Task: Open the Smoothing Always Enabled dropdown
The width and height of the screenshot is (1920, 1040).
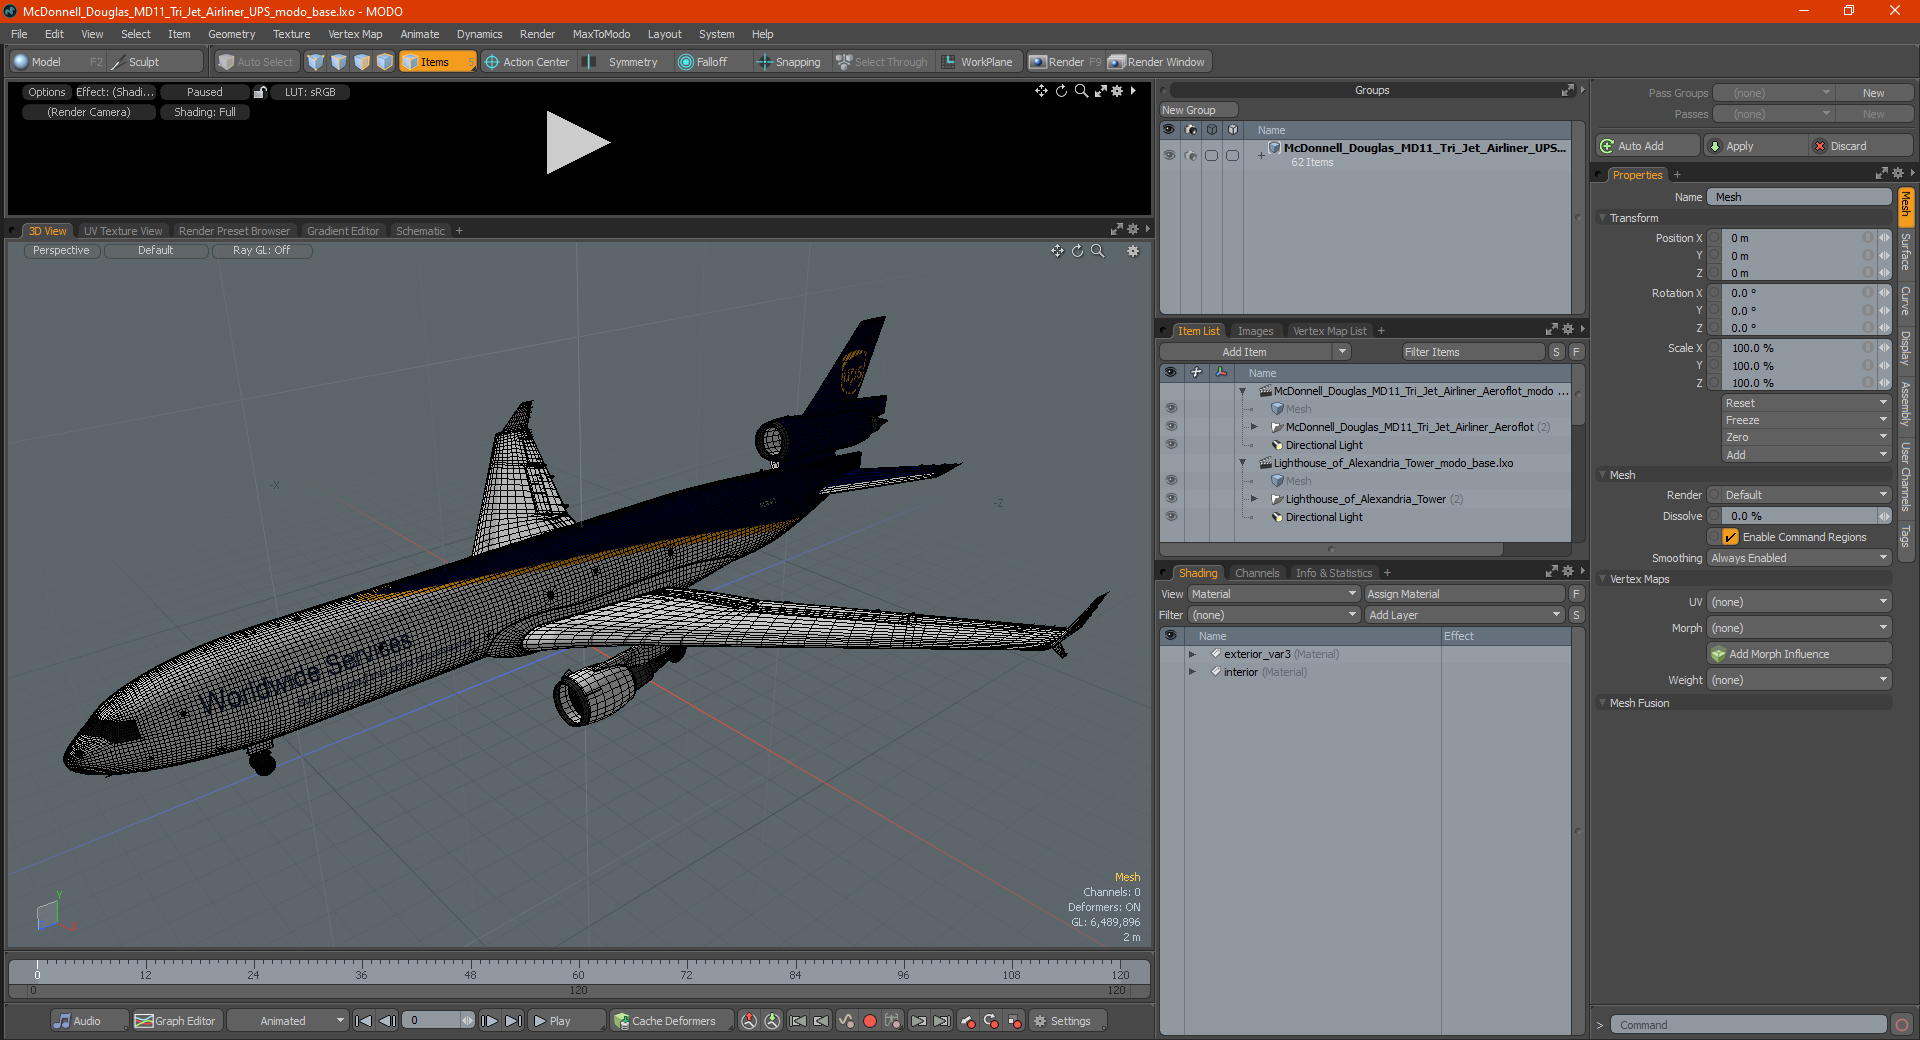Action: (x=1800, y=558)
